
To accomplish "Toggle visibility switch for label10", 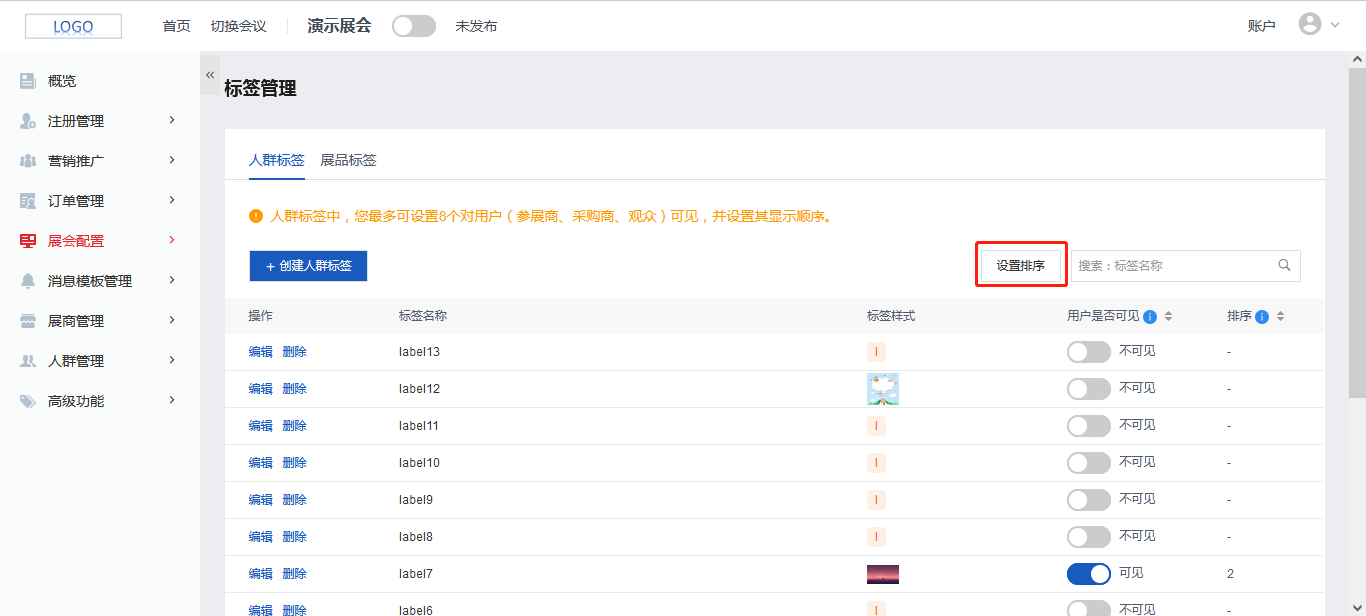I will tap(1089, 463).
